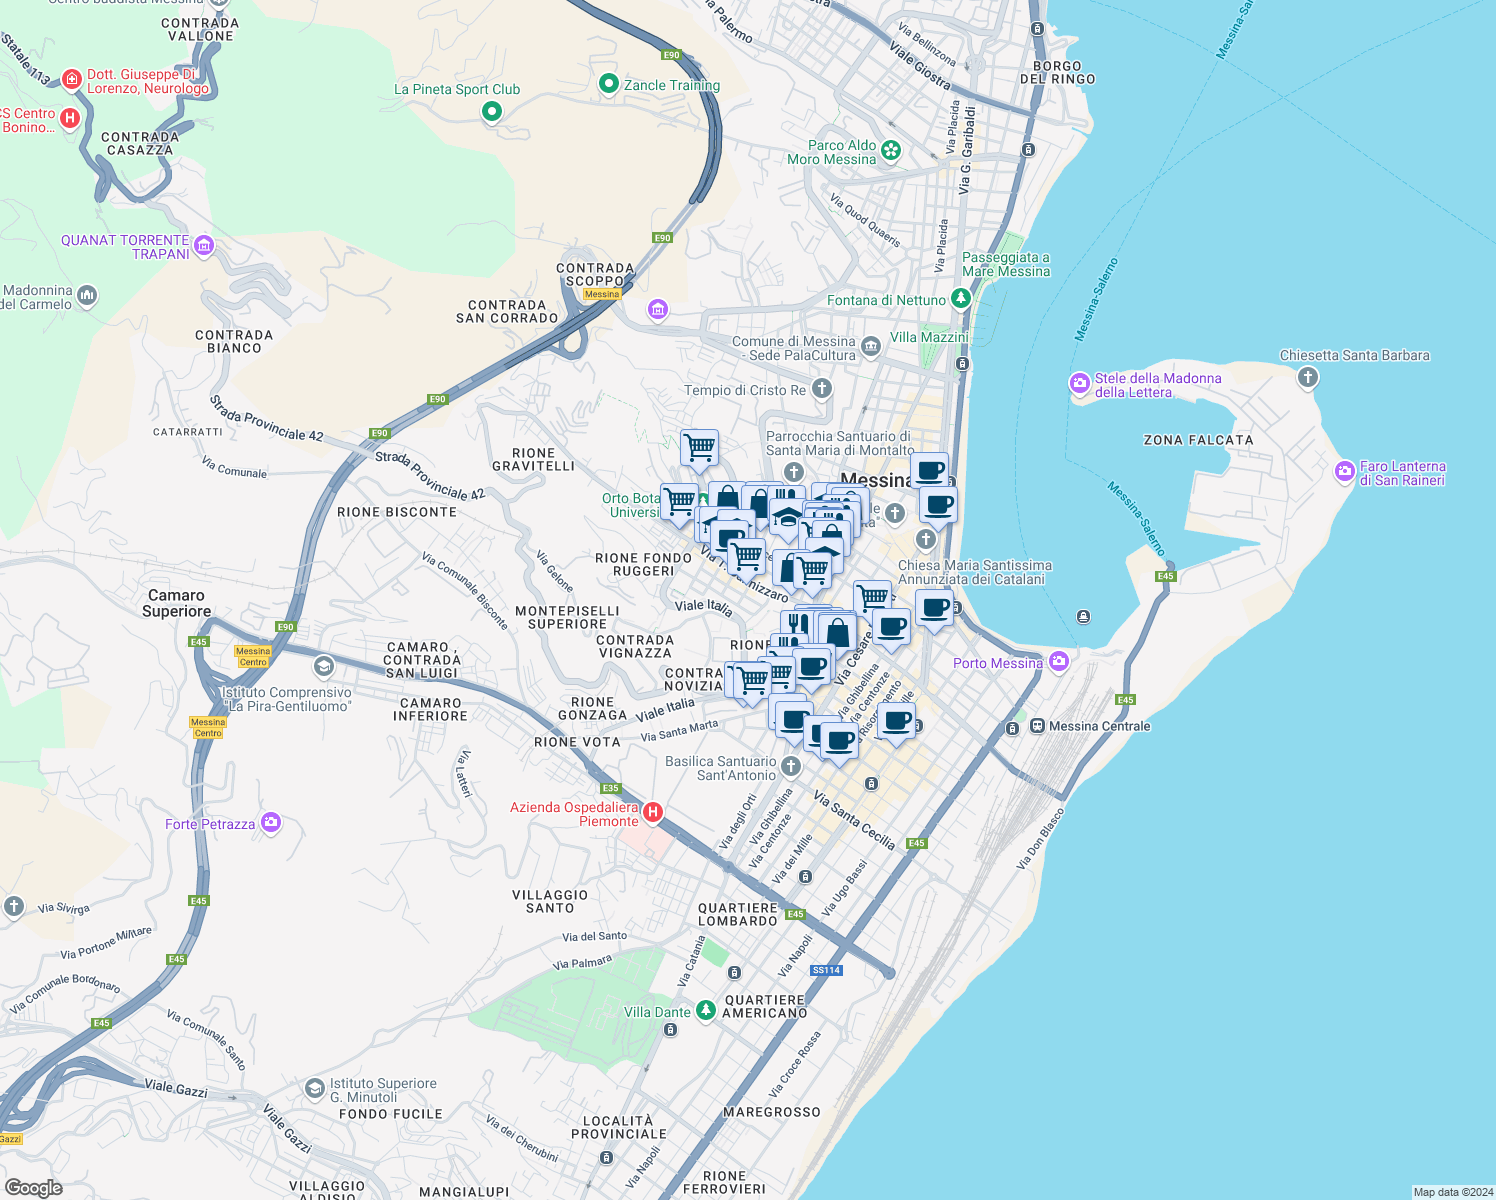Screen dimensions: 1496x1200
Task: Select the museum icon near Madonnina del Carmelo
Action: 88,294
